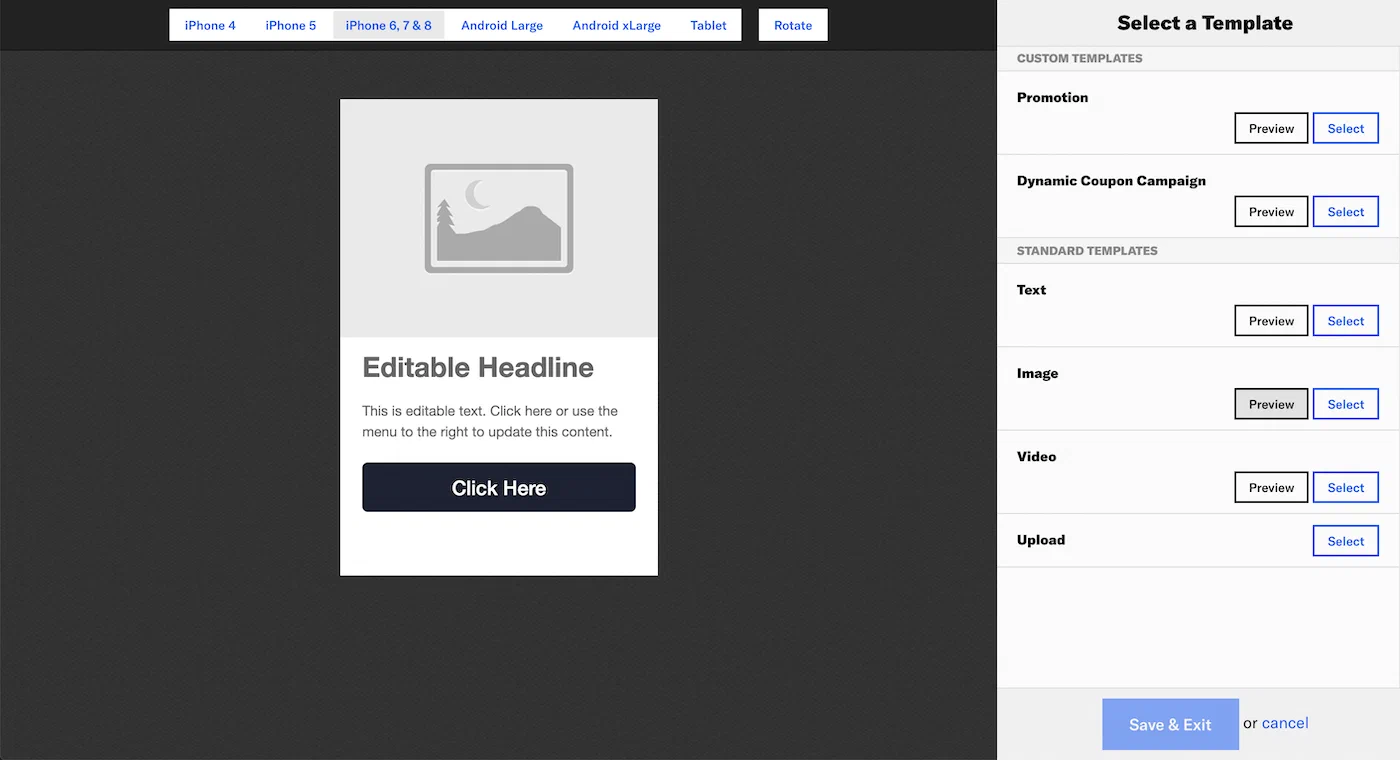Click the image placeholder icon in the preview

tap(498, 218)
